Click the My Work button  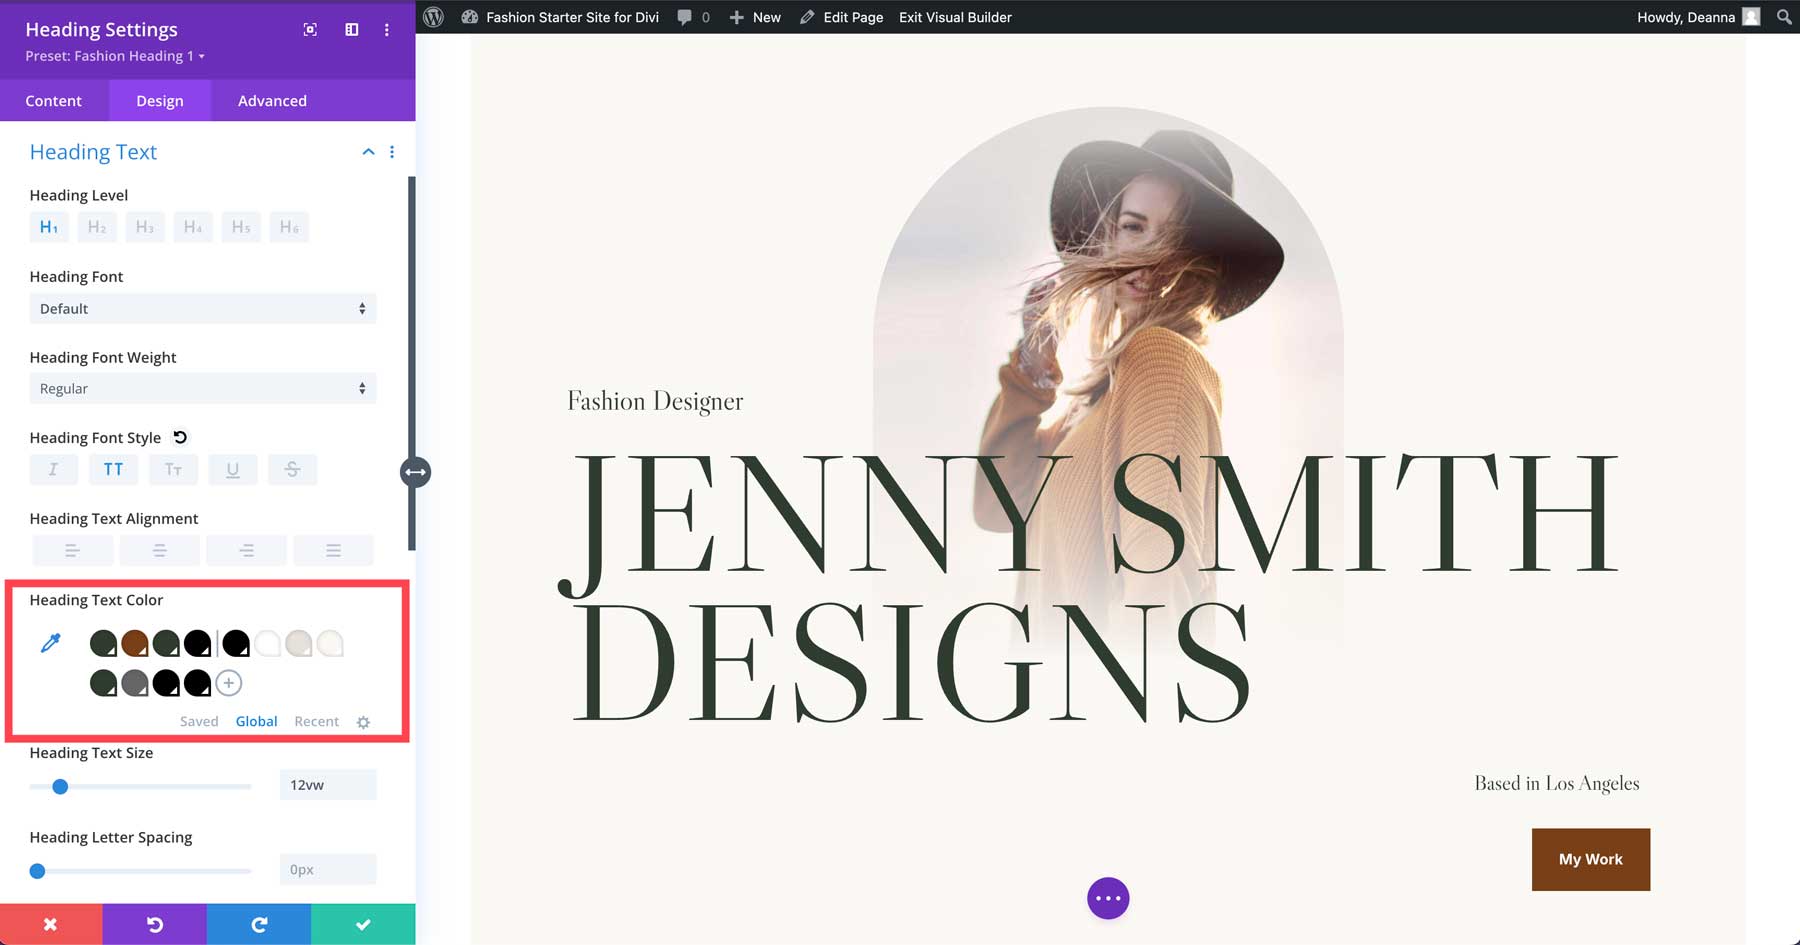1590,859
